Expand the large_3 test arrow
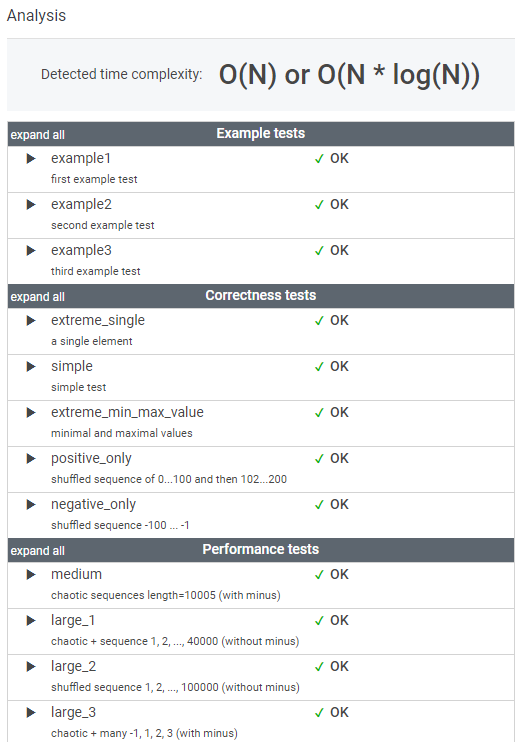Viewport: 523px width, 742px height. click(31, 712)
